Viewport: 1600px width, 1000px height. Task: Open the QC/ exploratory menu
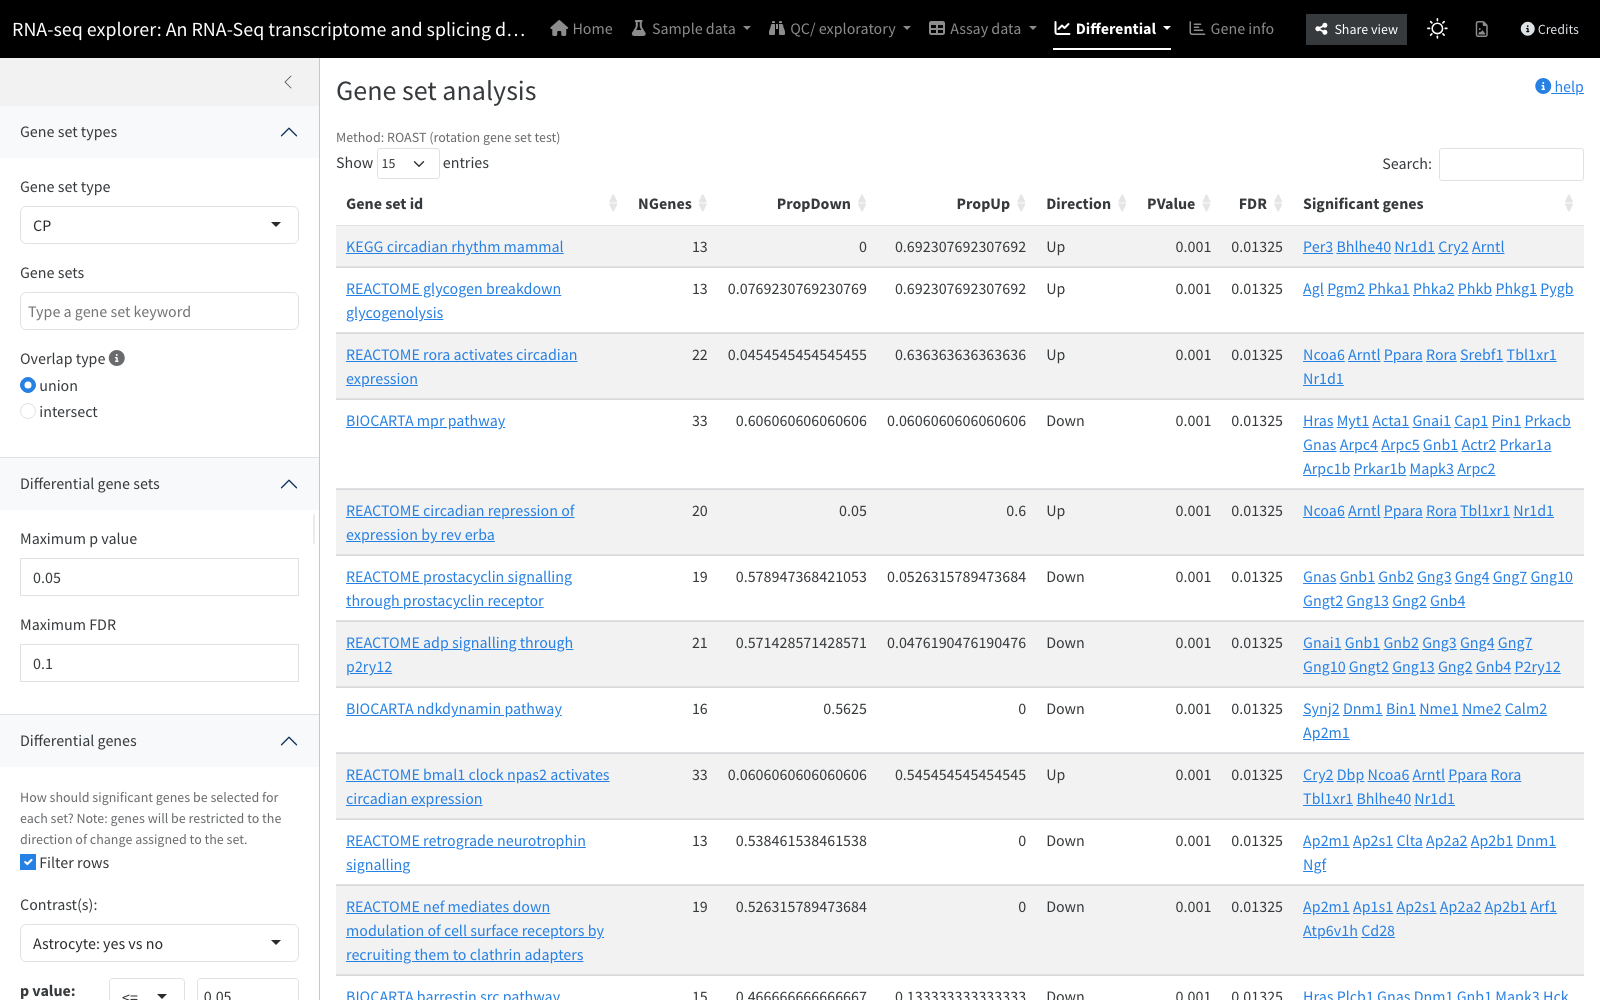point(839,29)
